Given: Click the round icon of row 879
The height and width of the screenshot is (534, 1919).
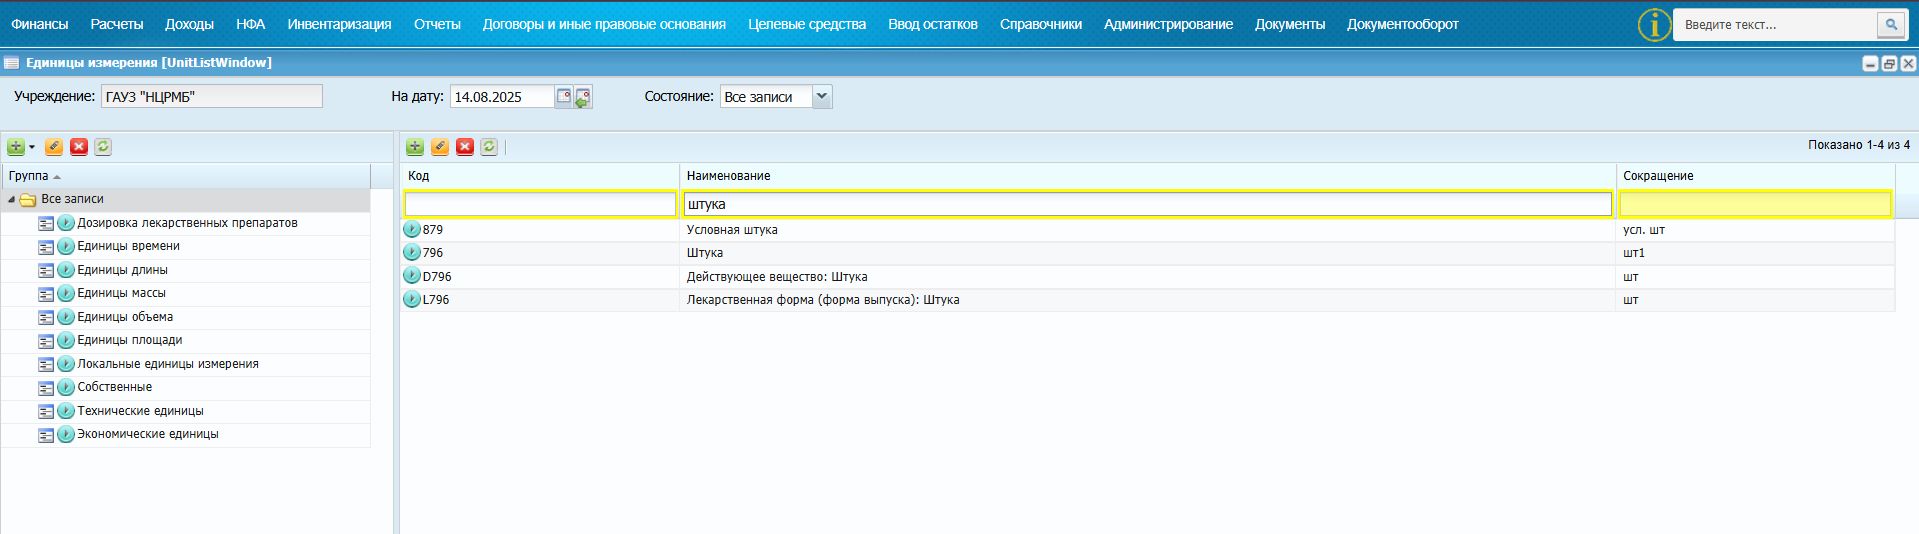Looking at the screenshot, I should pos(412,229).
